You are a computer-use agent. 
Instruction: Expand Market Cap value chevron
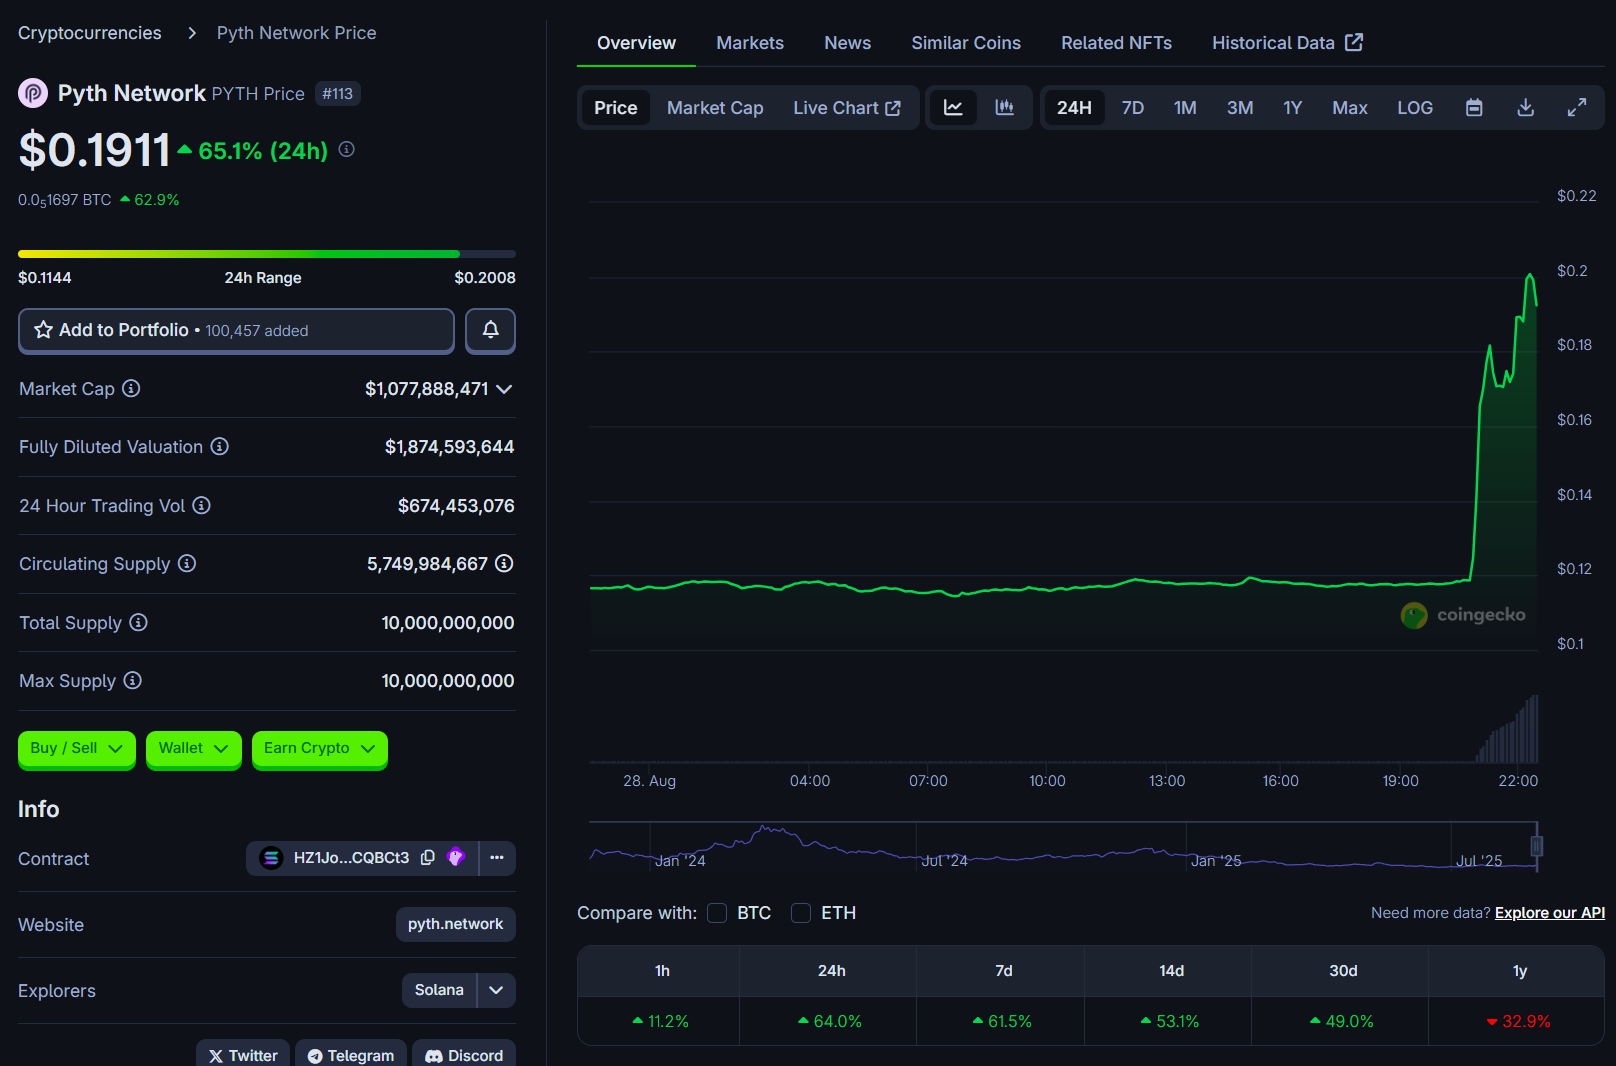[504, 389]
